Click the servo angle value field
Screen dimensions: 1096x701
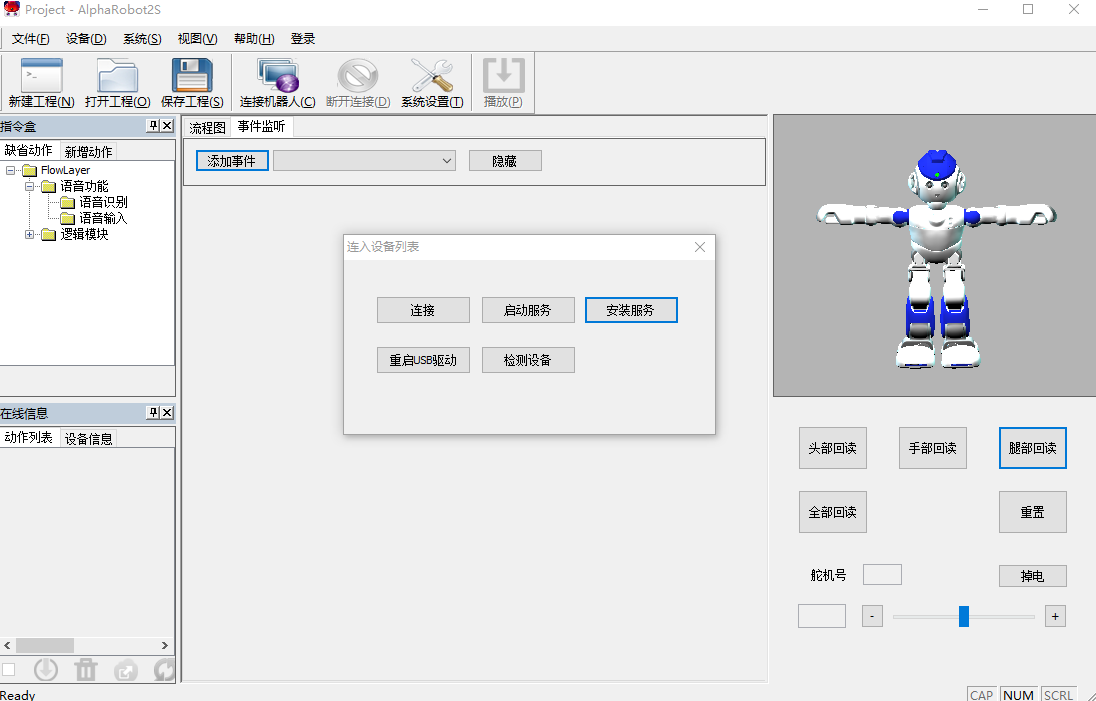pyautogui.click(x=822, y=616)
